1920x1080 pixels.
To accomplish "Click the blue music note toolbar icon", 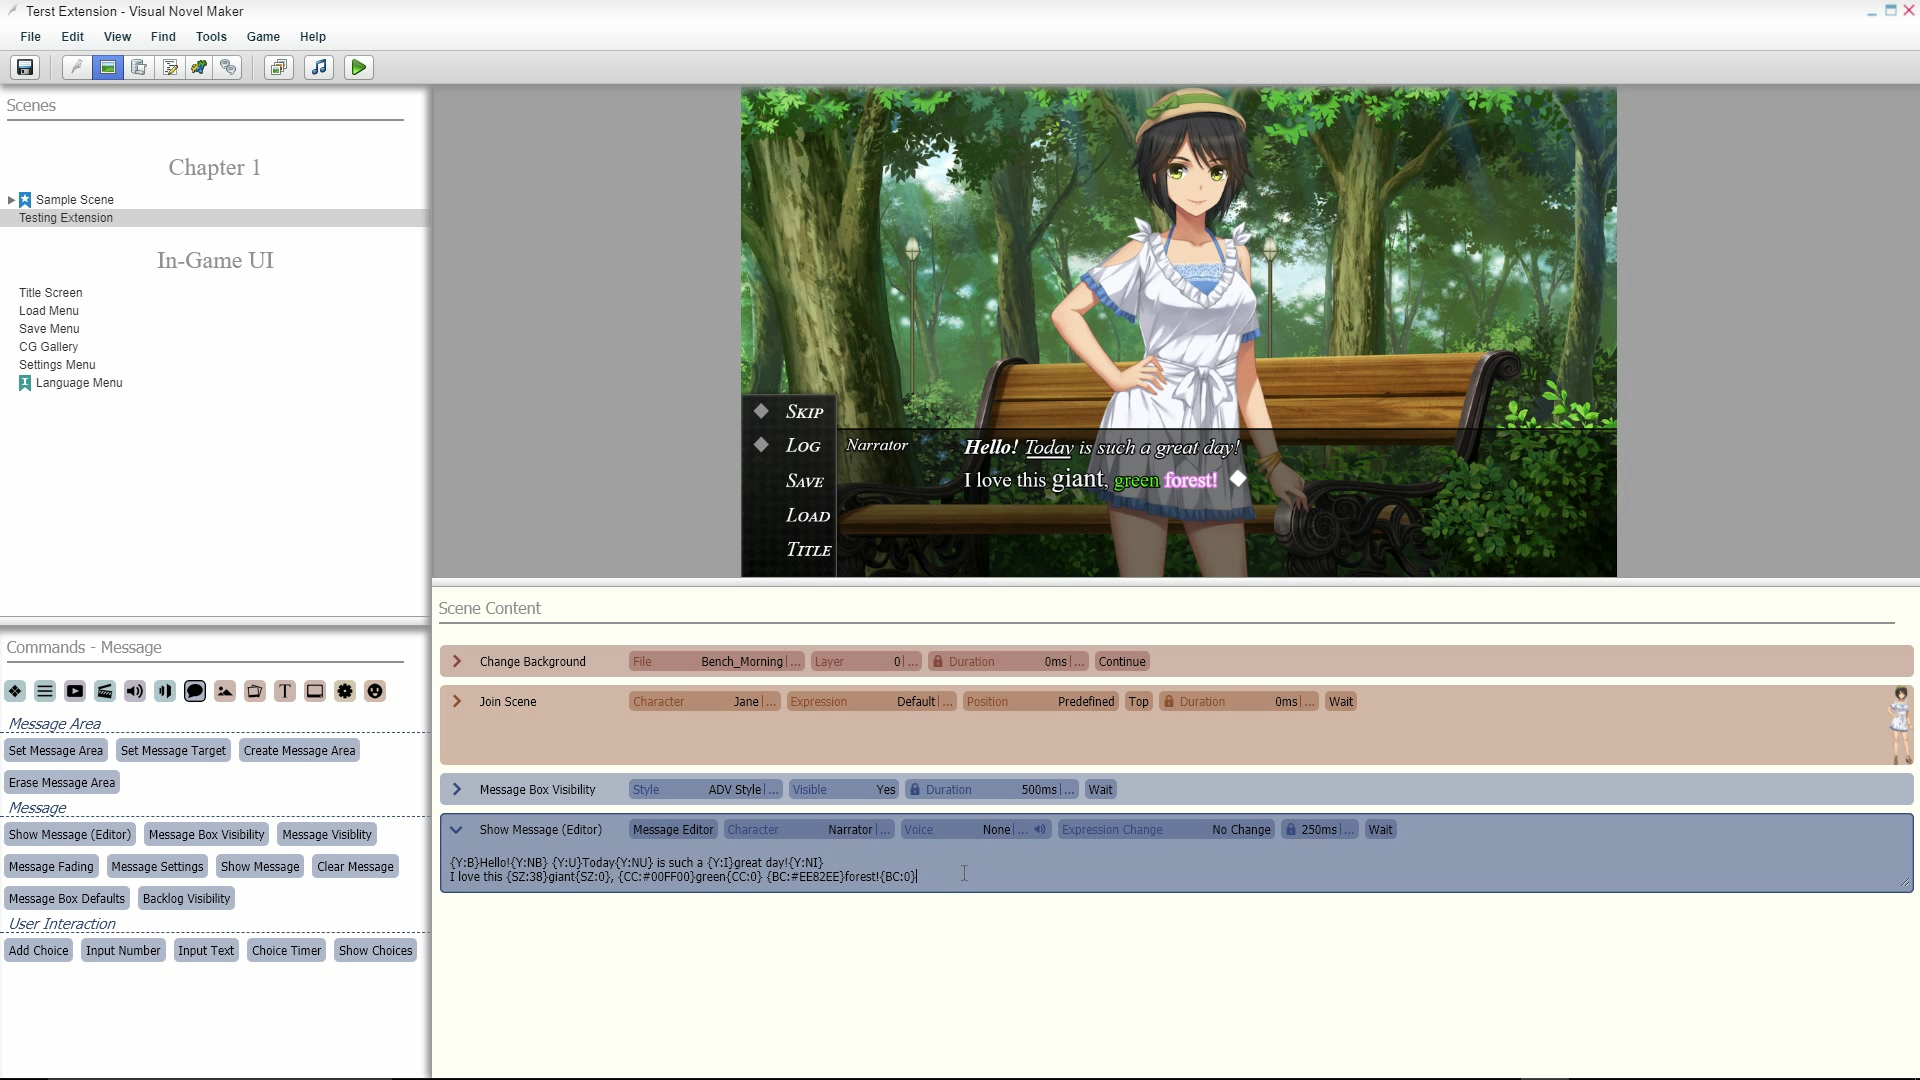I will pos(319,67).
